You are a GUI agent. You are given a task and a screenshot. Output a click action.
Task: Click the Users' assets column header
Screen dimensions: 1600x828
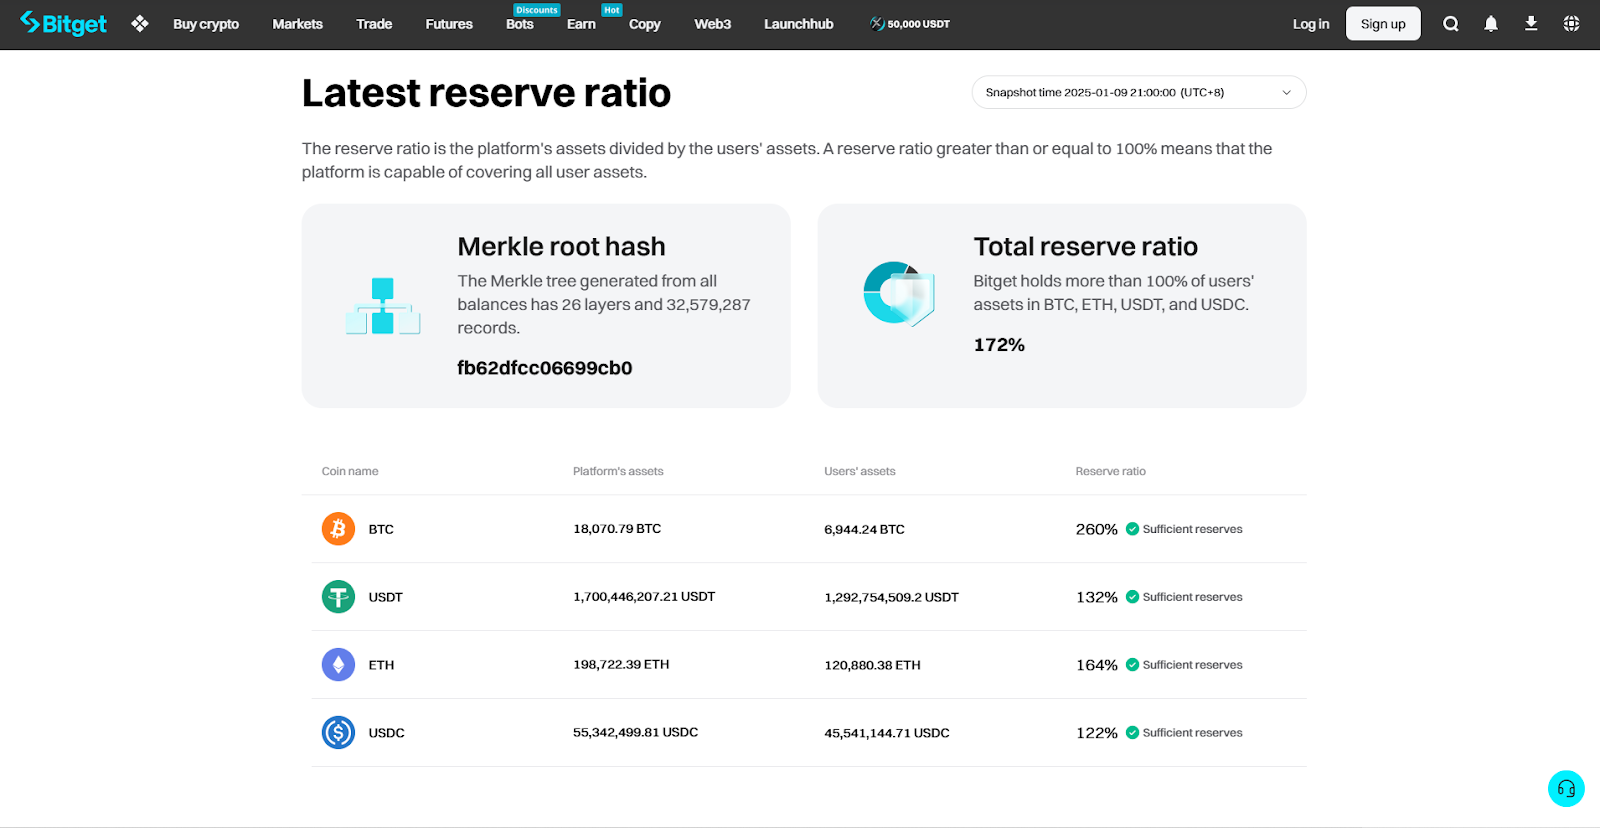[x=860, y=471]
